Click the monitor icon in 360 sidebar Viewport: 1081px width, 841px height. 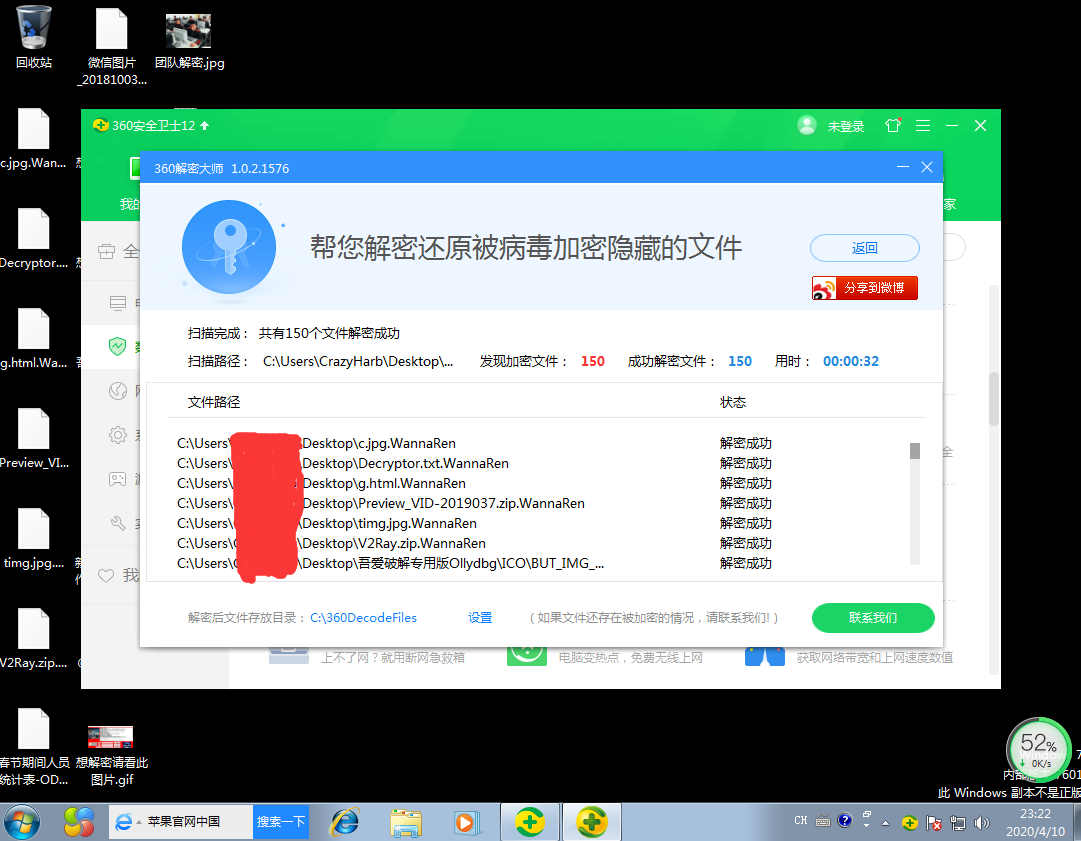click(118, 303)
